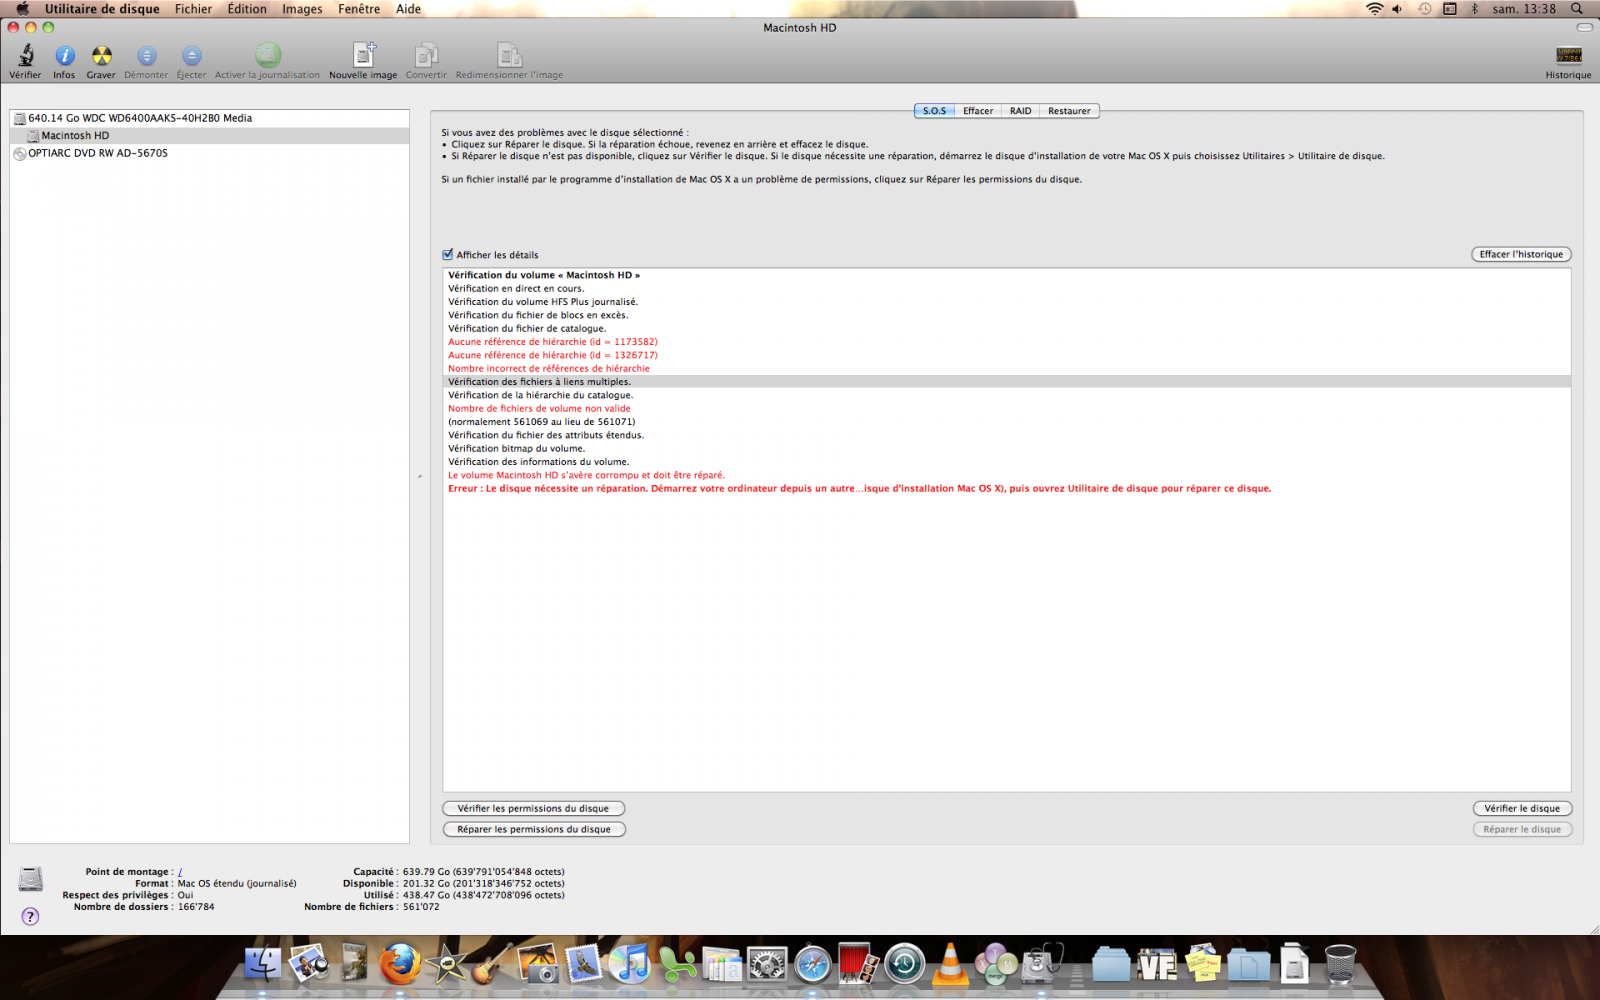Open the Édition menu
Screen dimensions: 1600x1000
(x=247, y=9)
